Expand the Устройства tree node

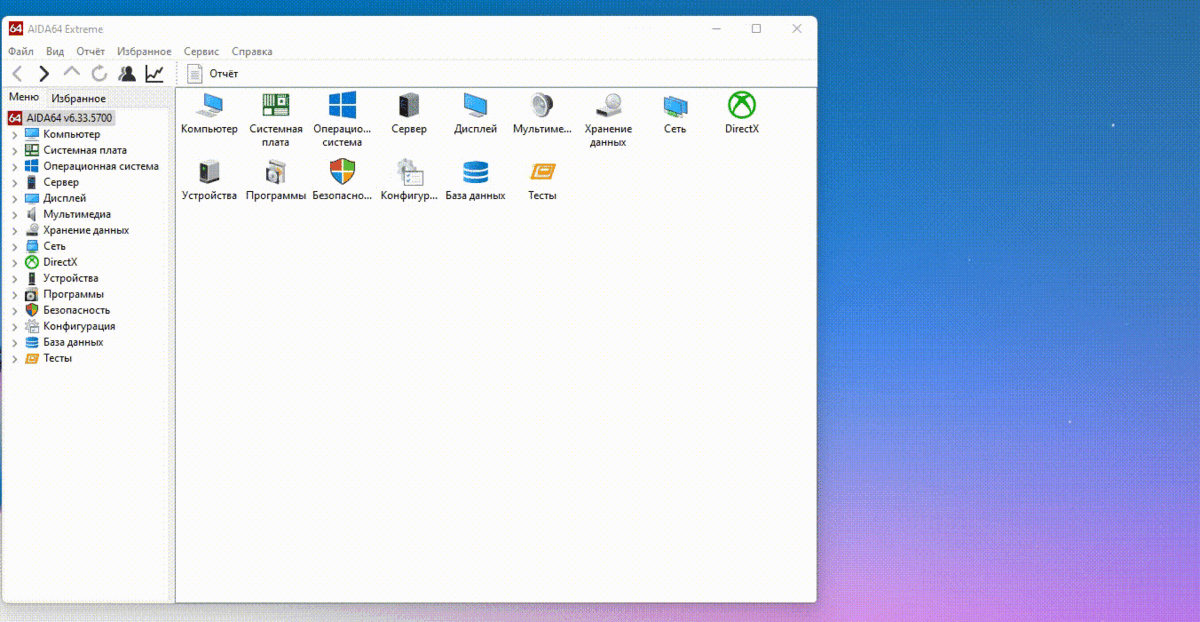point(15,279)
